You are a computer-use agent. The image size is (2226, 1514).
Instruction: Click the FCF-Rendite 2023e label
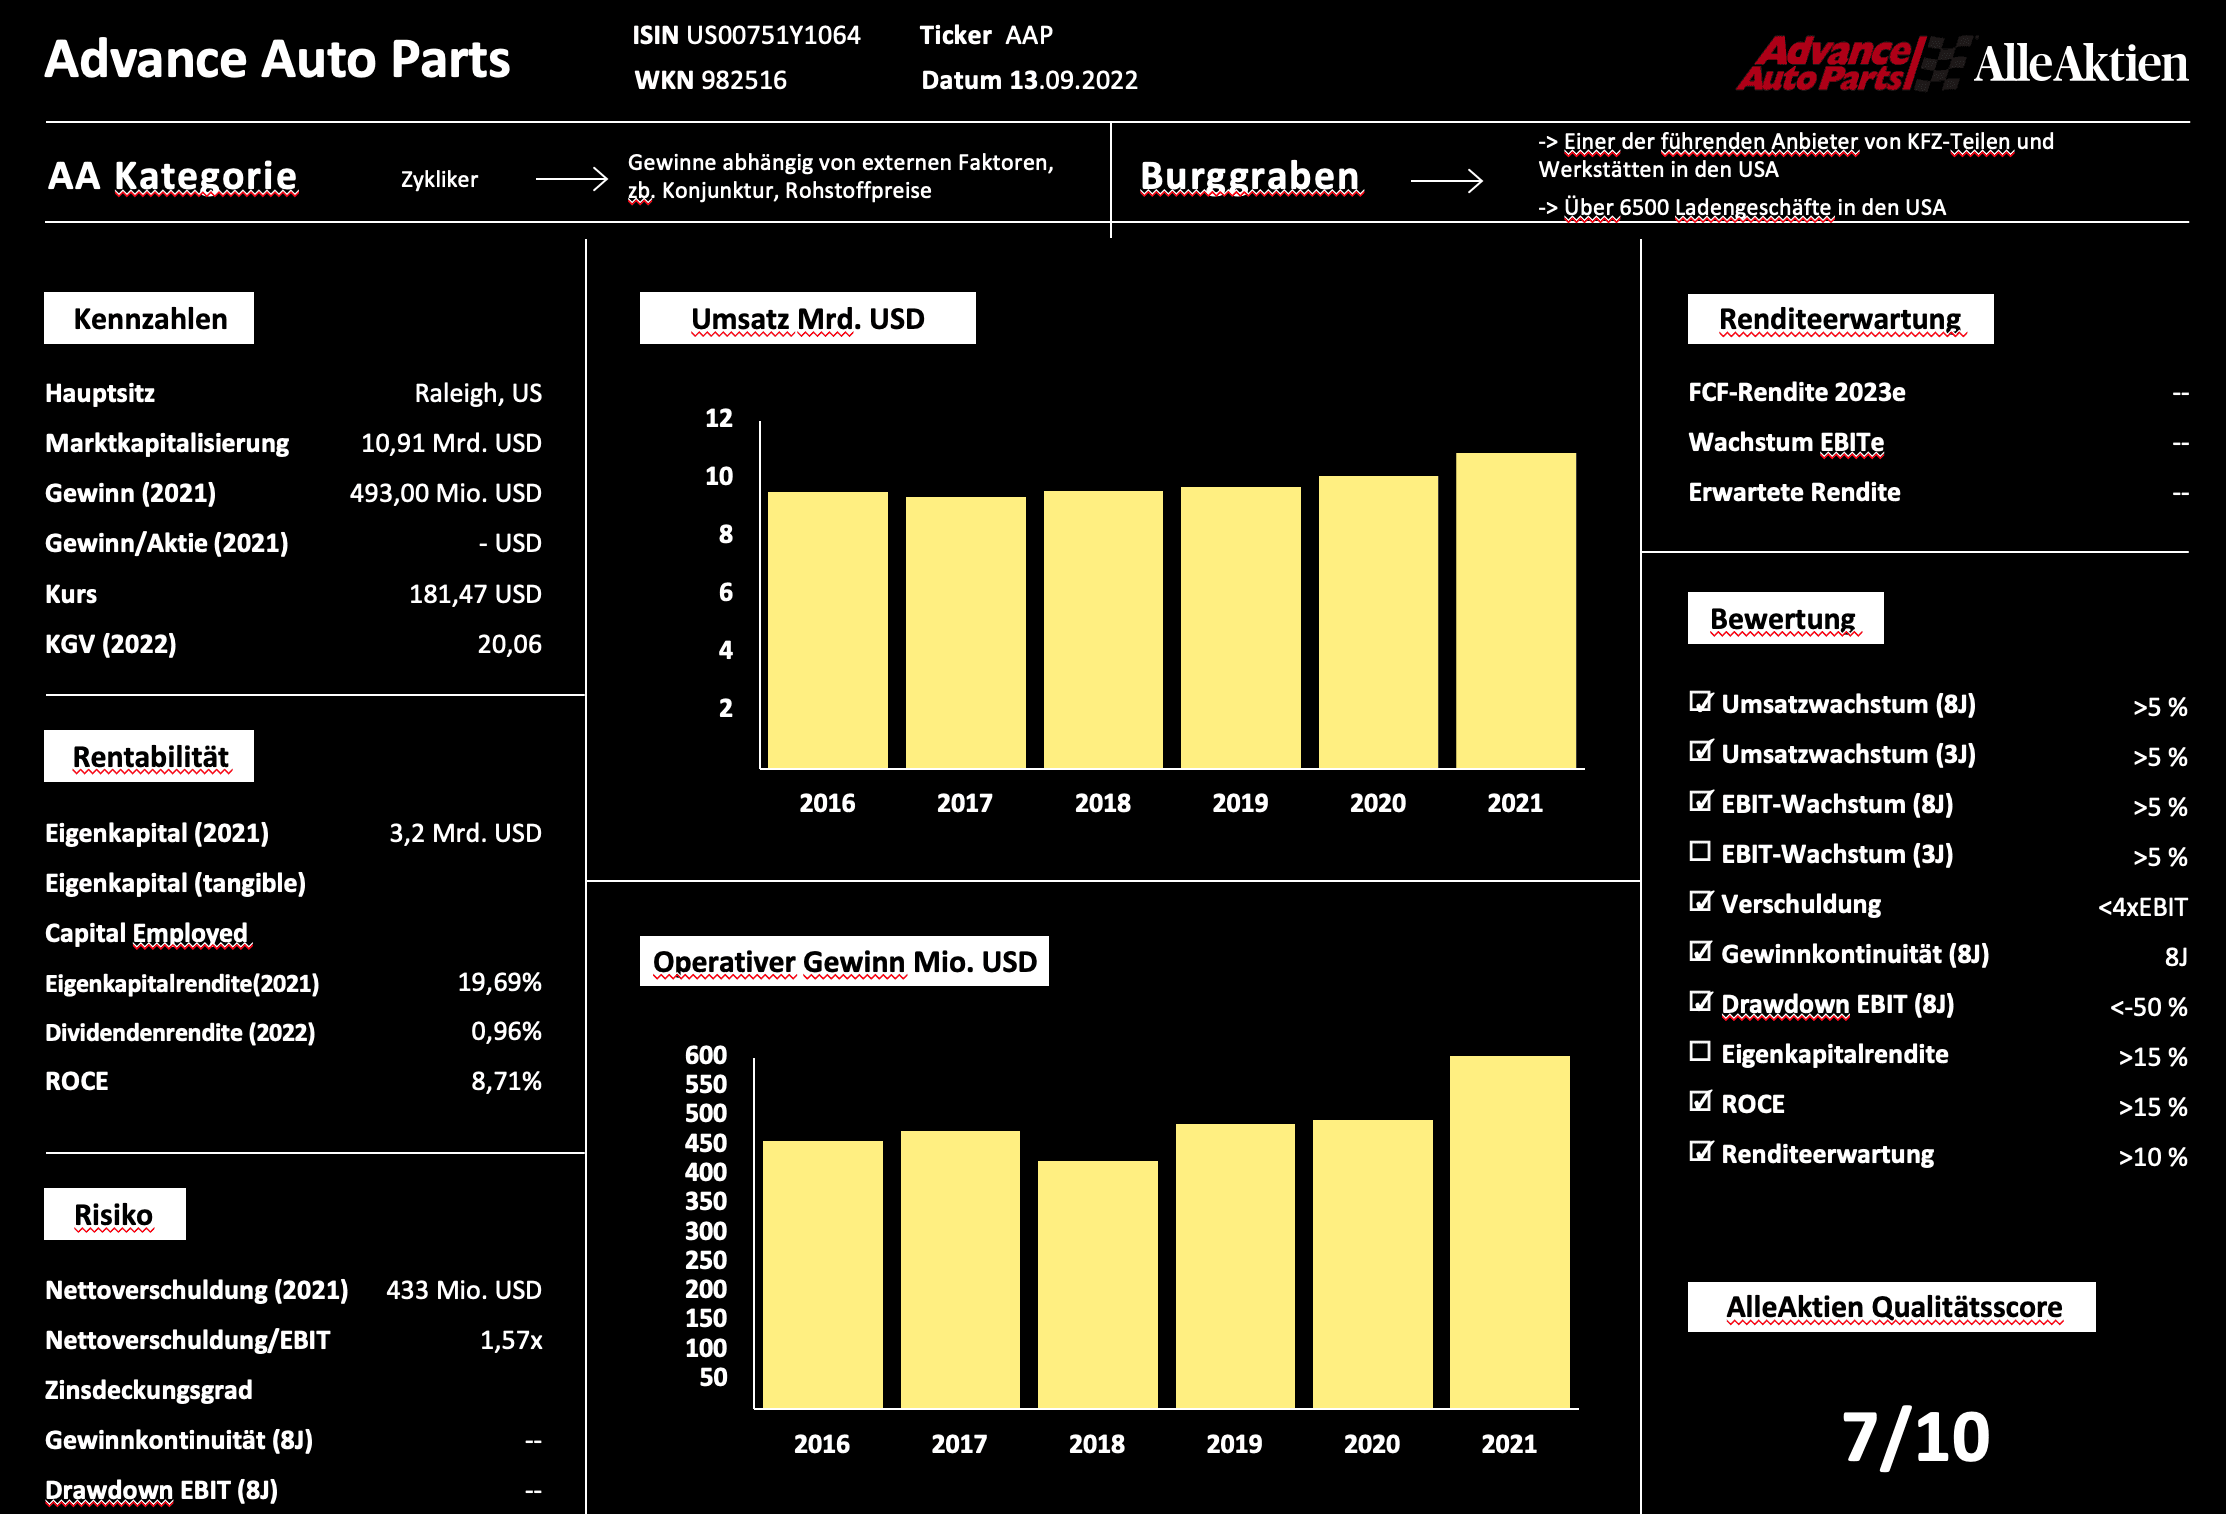(x=1797, y=392)
